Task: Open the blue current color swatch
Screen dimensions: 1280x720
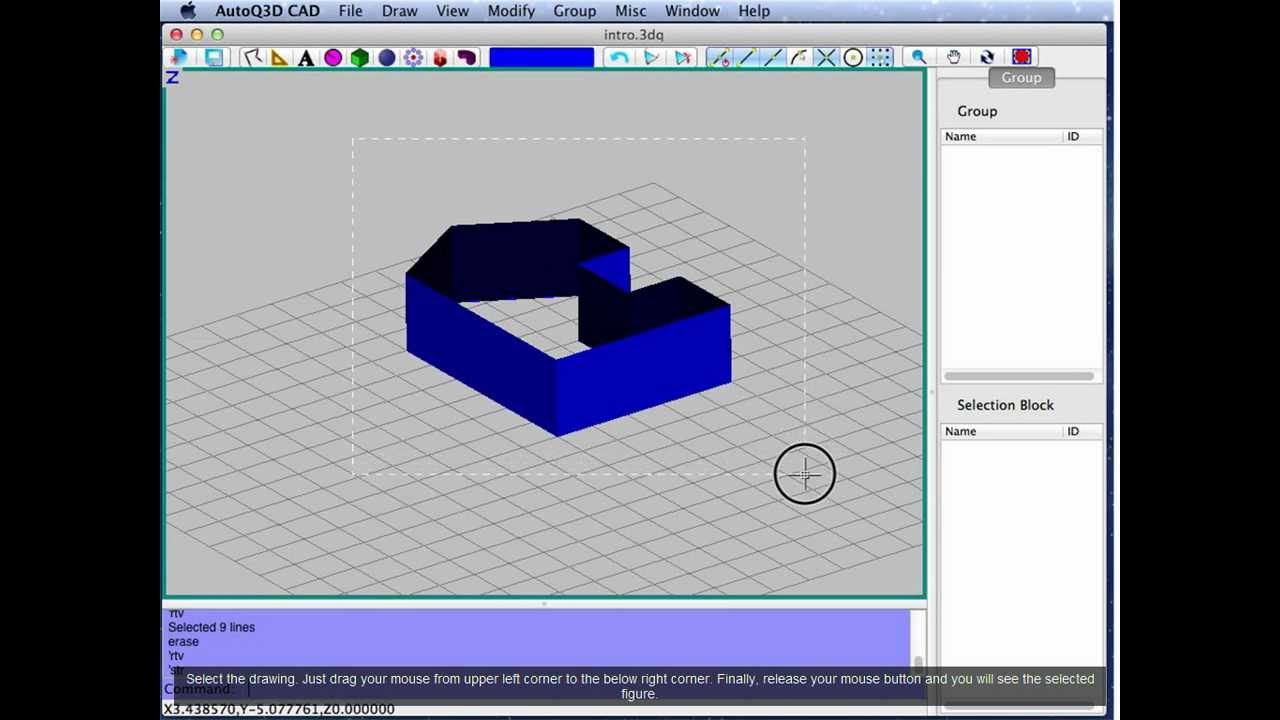Action: point(541,58)
